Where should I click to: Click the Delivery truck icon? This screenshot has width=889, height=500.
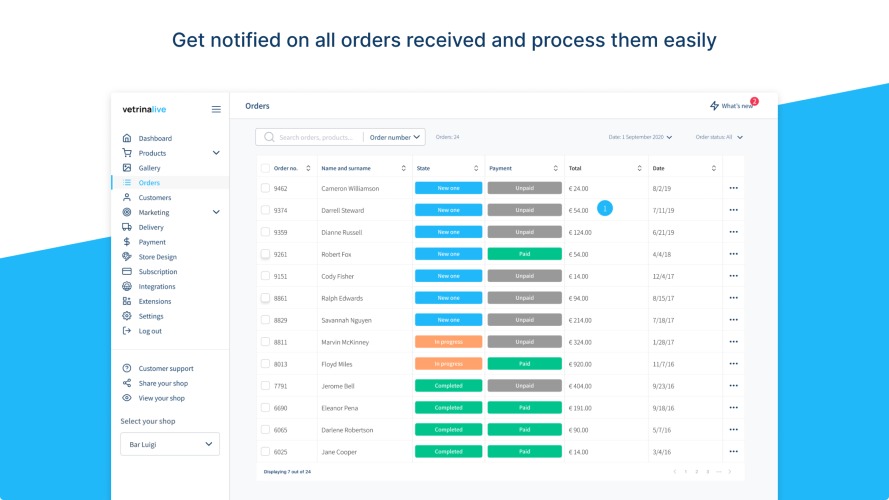[x=127, y=227]
